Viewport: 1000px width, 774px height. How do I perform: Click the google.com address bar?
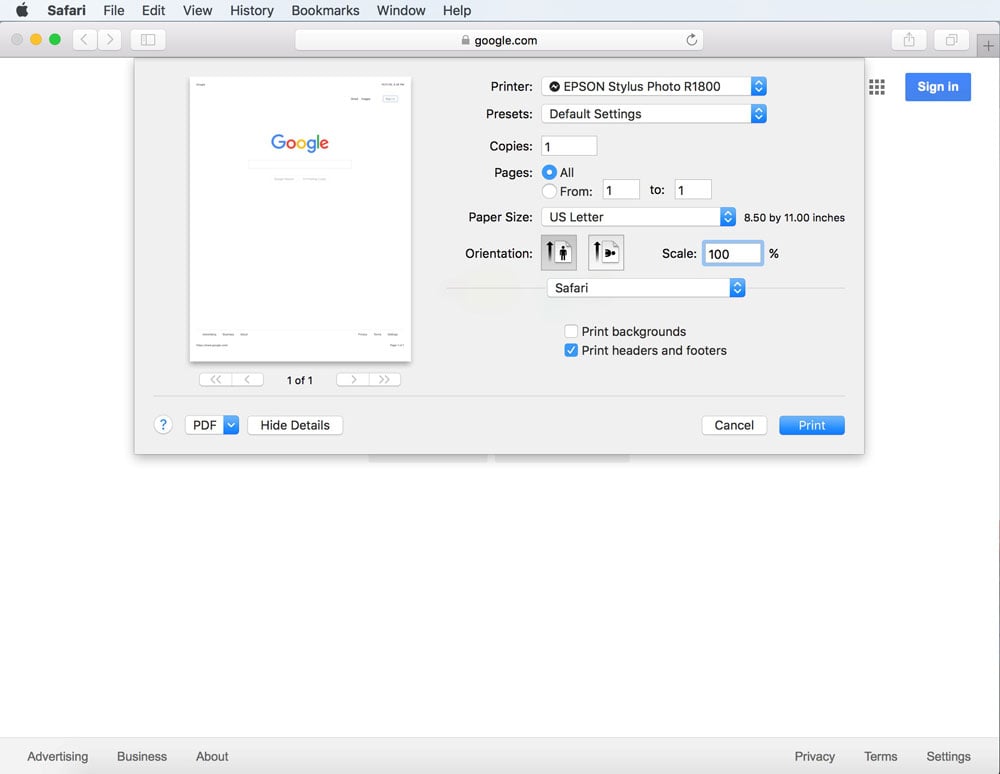coord(499,40)
